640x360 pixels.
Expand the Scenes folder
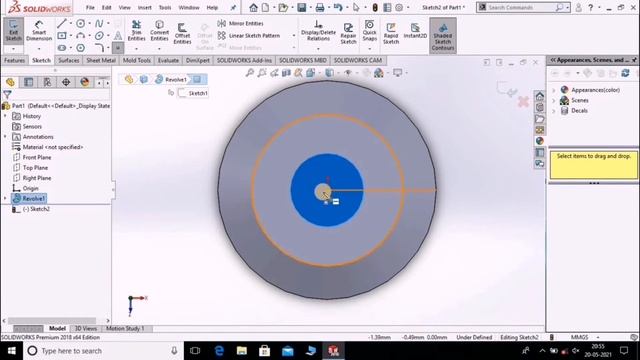tap(554, 100)
